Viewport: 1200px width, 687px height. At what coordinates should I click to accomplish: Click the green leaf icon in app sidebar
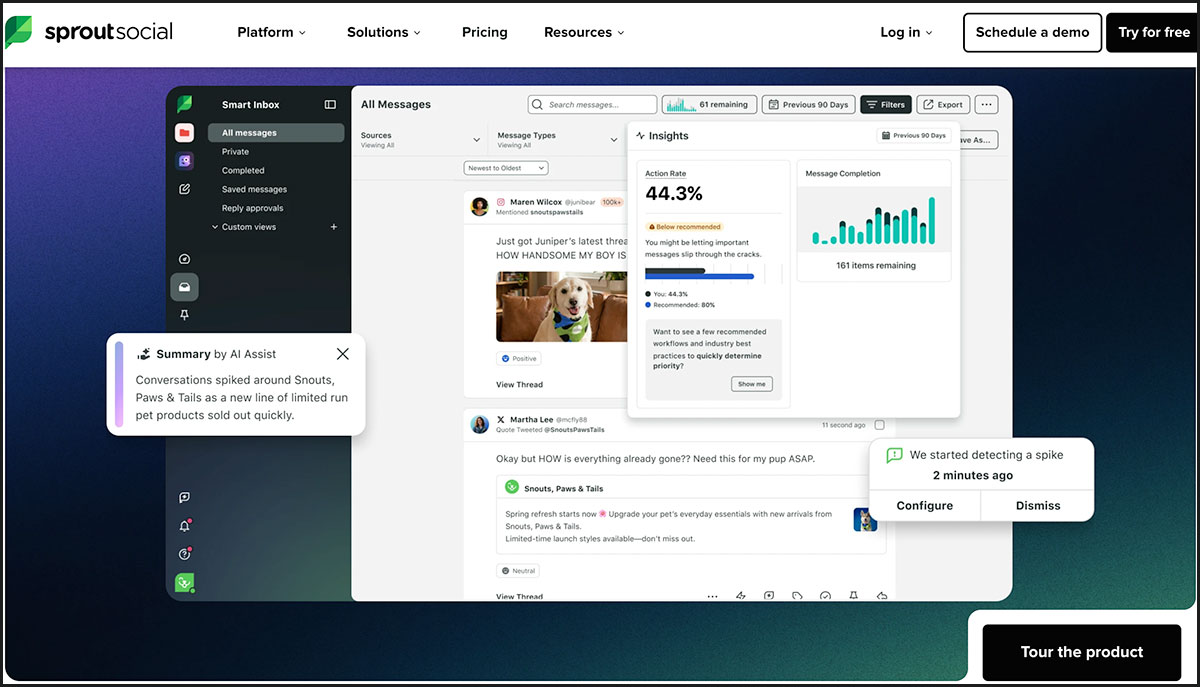[184, 104]
